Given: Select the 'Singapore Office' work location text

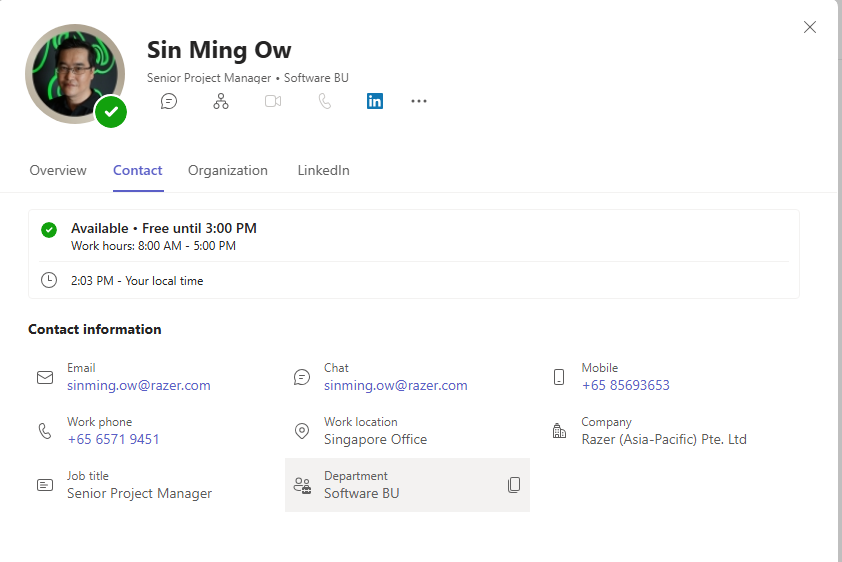Looking at the screenshot, I should [x=375, y=440].
